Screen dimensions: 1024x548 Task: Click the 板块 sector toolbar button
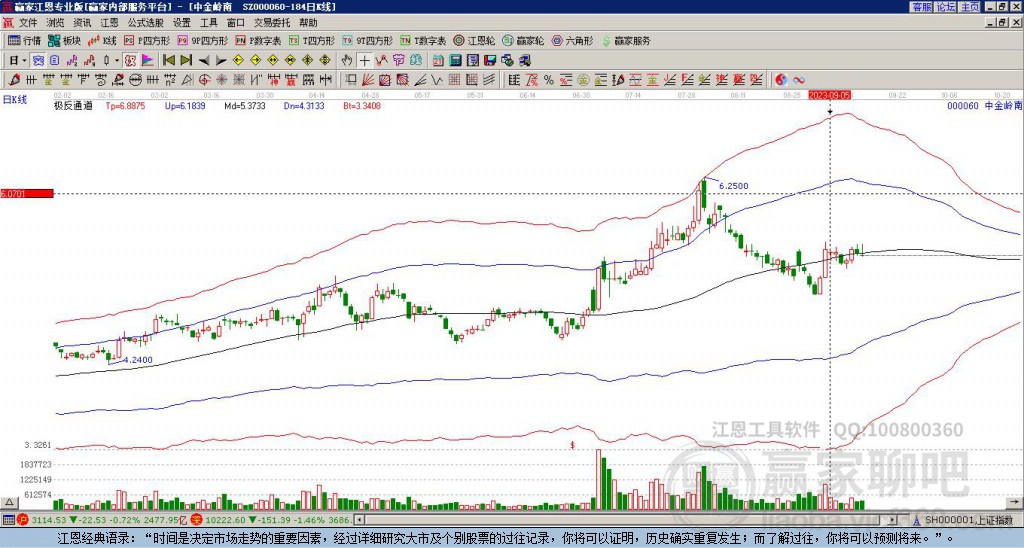(63, 40)
